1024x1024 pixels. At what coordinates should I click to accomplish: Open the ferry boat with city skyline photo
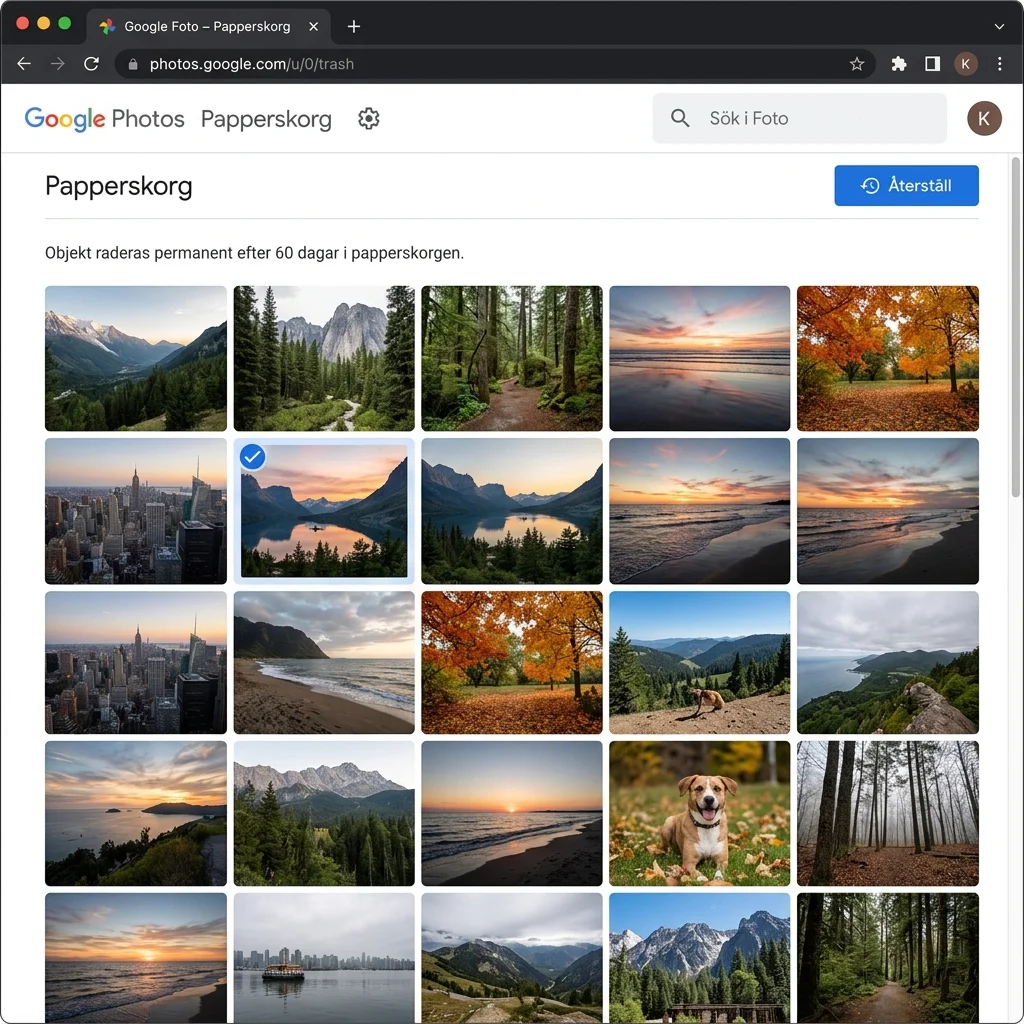[x=324, y=957]
